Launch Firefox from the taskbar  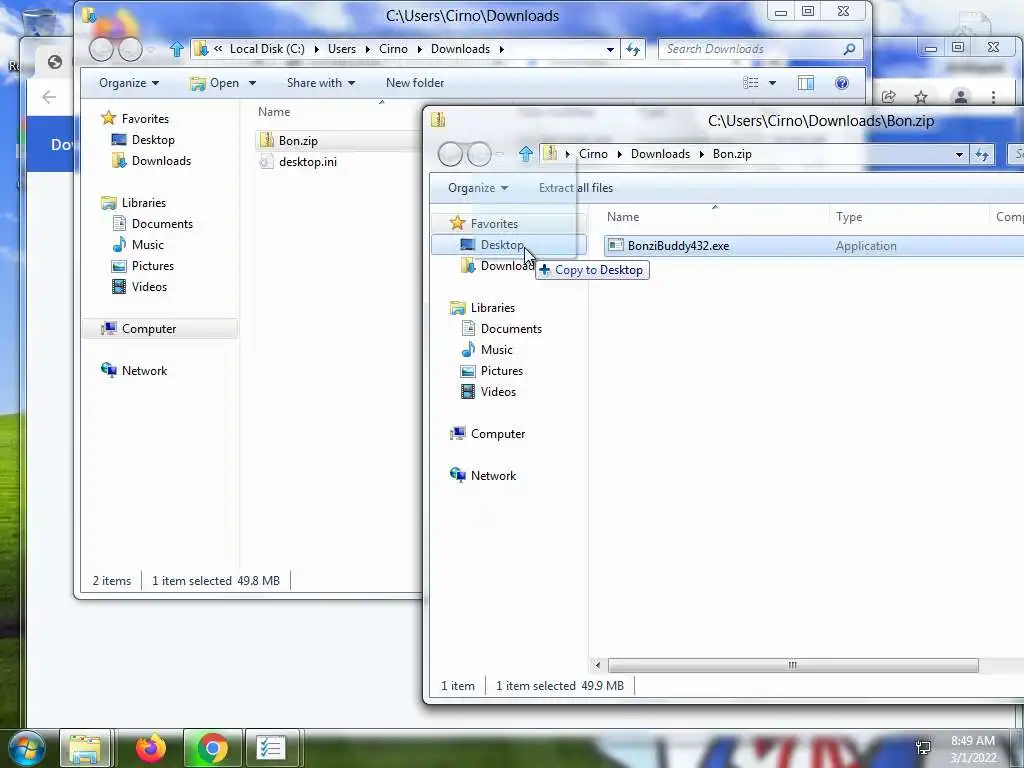pyautogui.click(x=151, y=749)
